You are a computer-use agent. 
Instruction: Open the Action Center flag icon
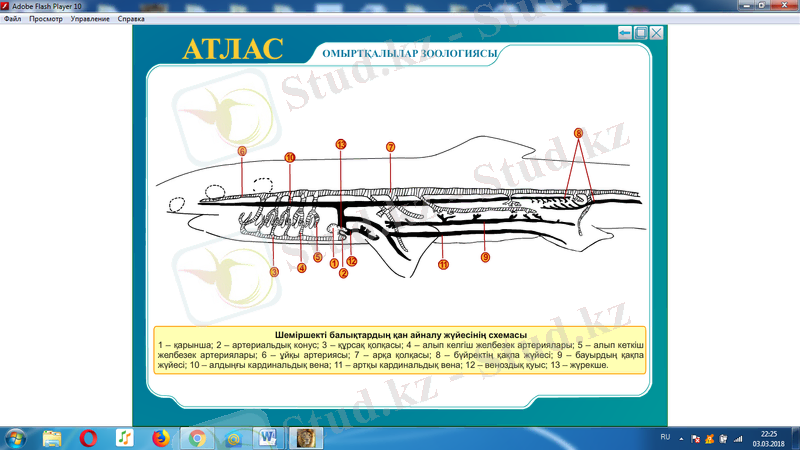tap(695, 438)
